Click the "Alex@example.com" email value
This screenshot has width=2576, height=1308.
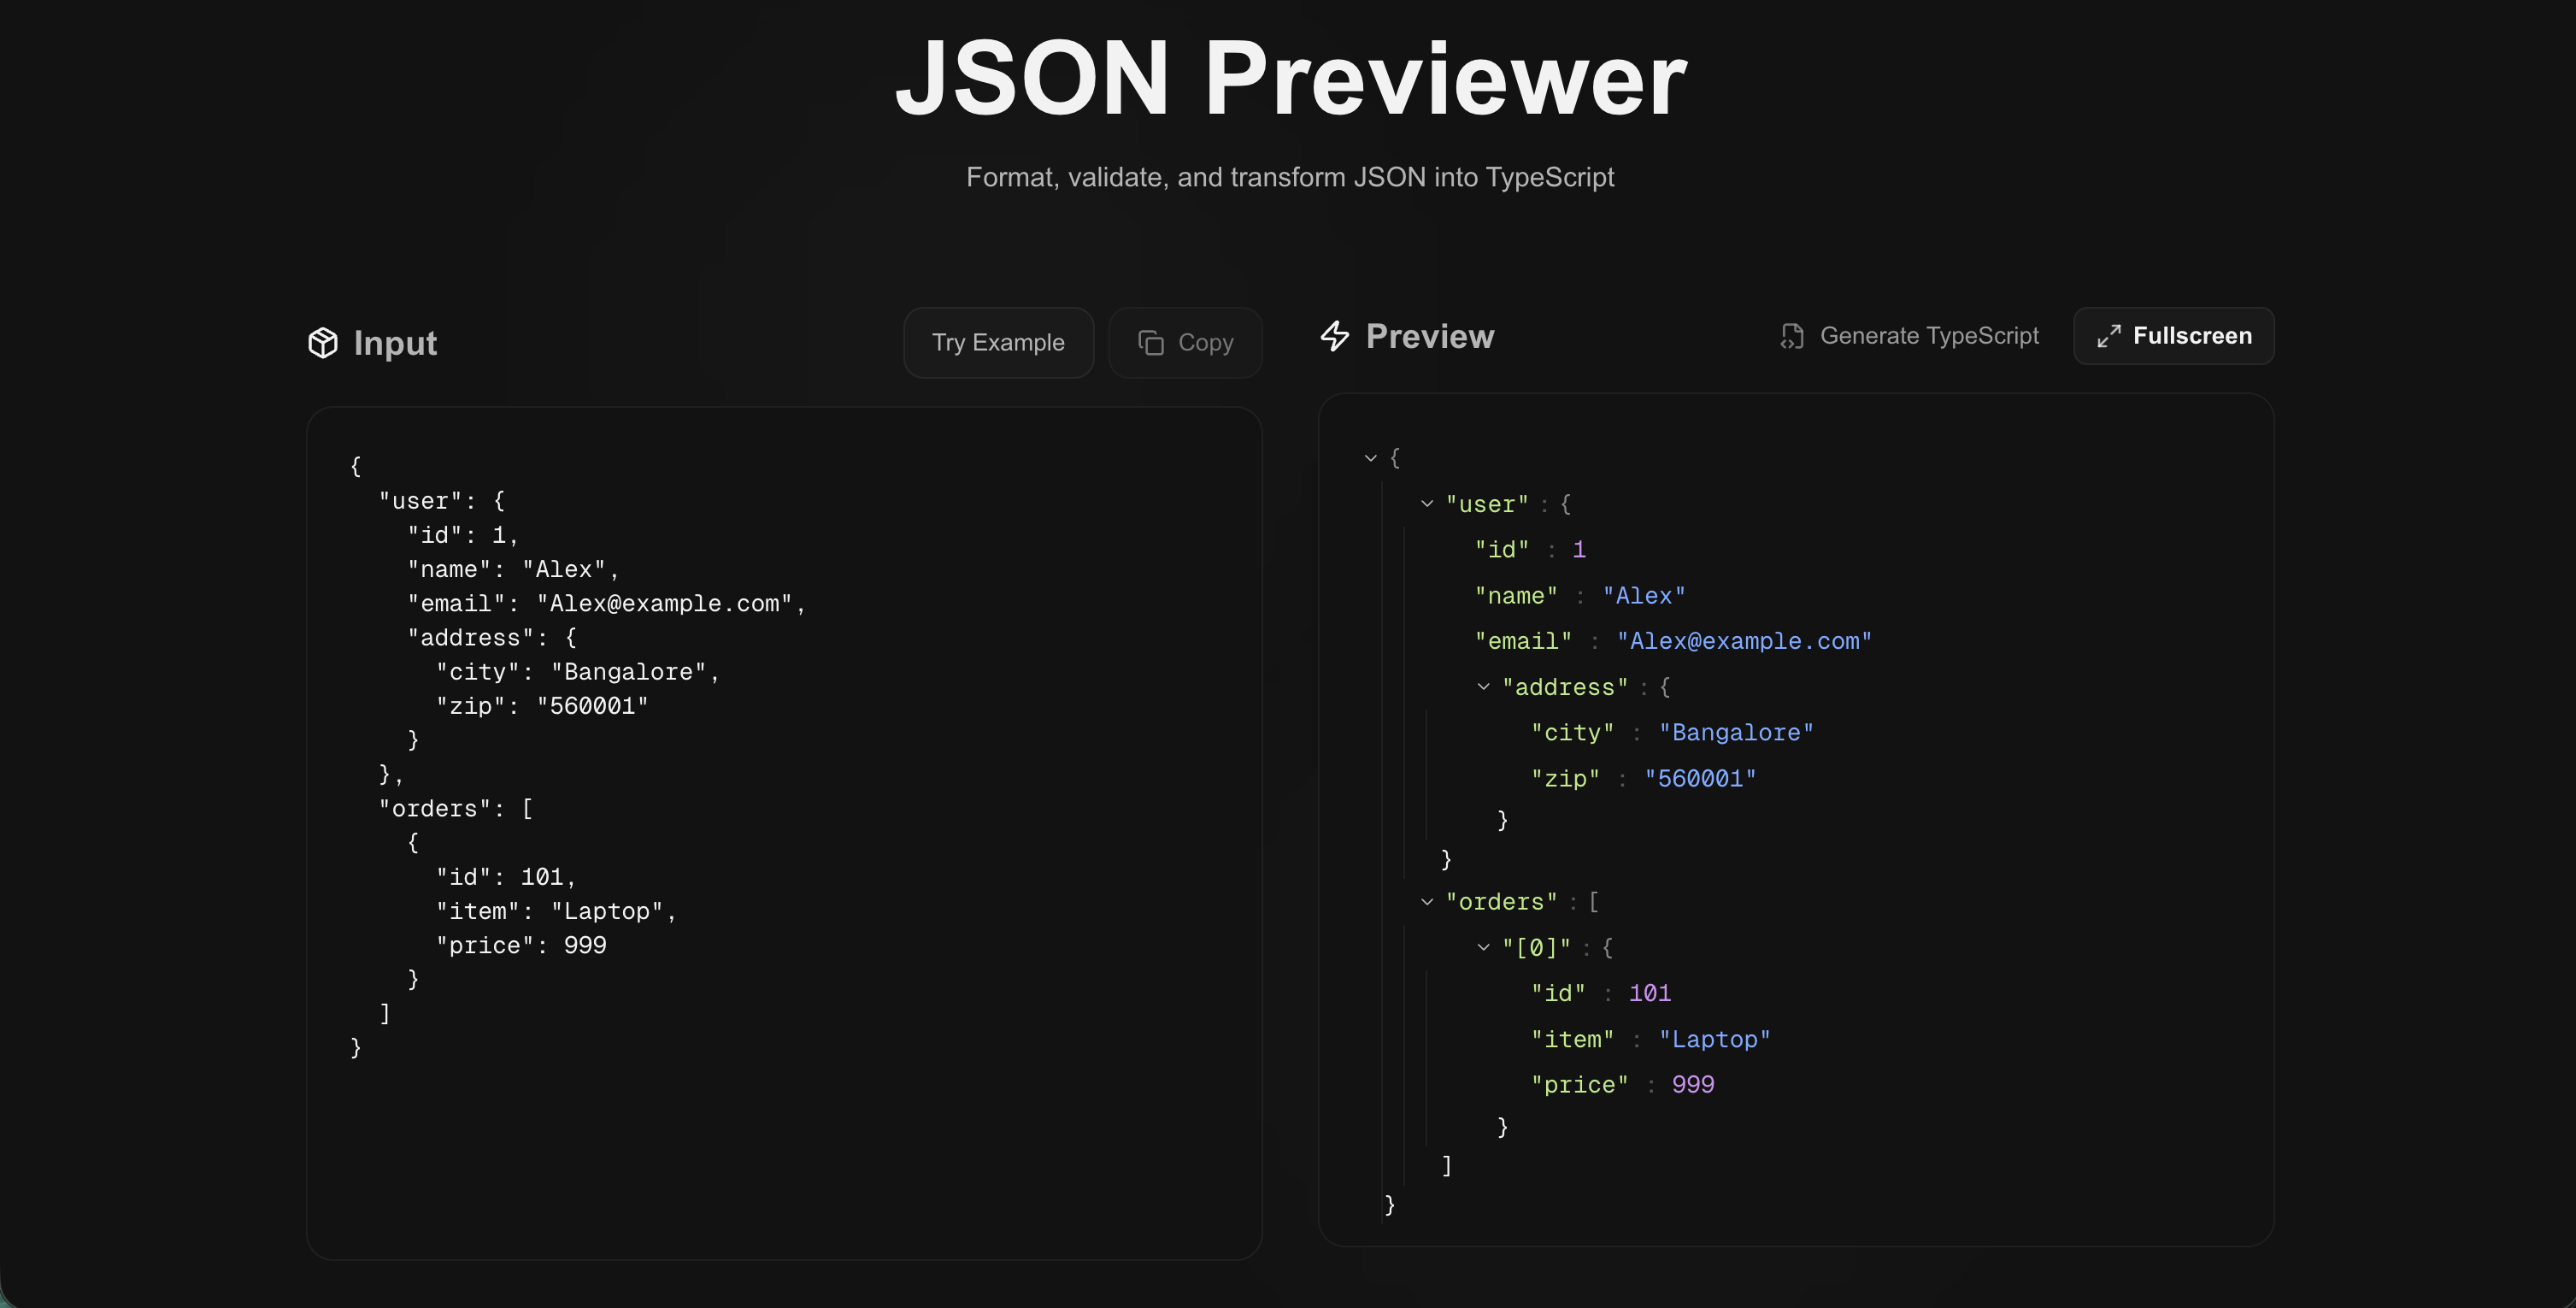click(x=1744, y=641)
